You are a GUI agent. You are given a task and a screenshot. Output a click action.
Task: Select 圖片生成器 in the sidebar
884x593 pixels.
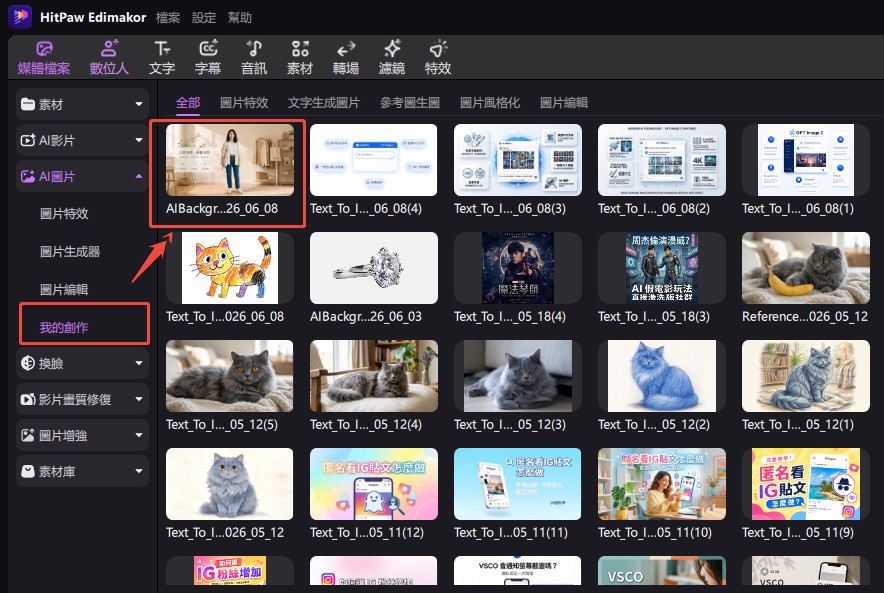pyautogui.click(x=70, y=251)
